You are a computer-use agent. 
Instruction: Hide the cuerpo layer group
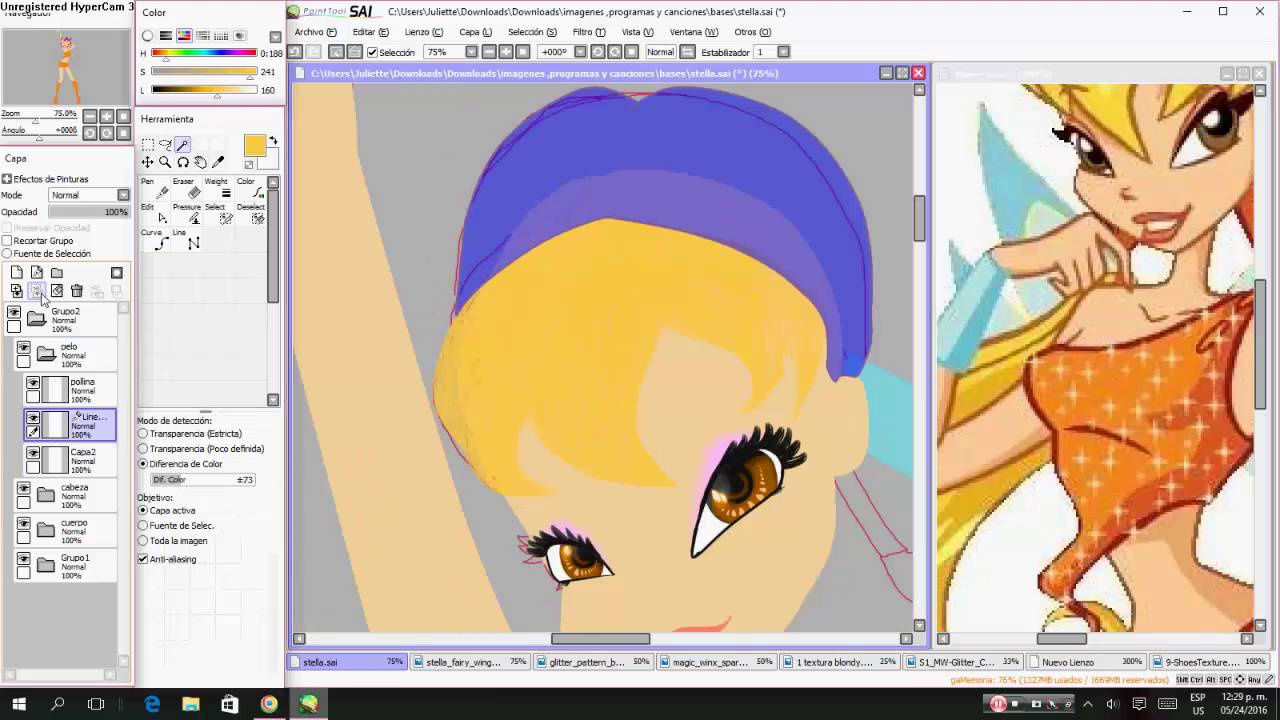coord(23,524)
